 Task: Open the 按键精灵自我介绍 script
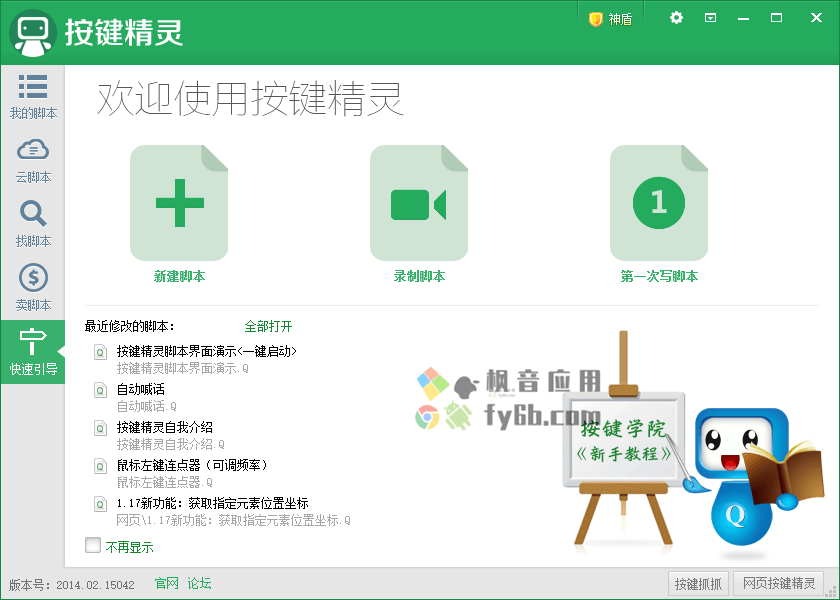164,428
